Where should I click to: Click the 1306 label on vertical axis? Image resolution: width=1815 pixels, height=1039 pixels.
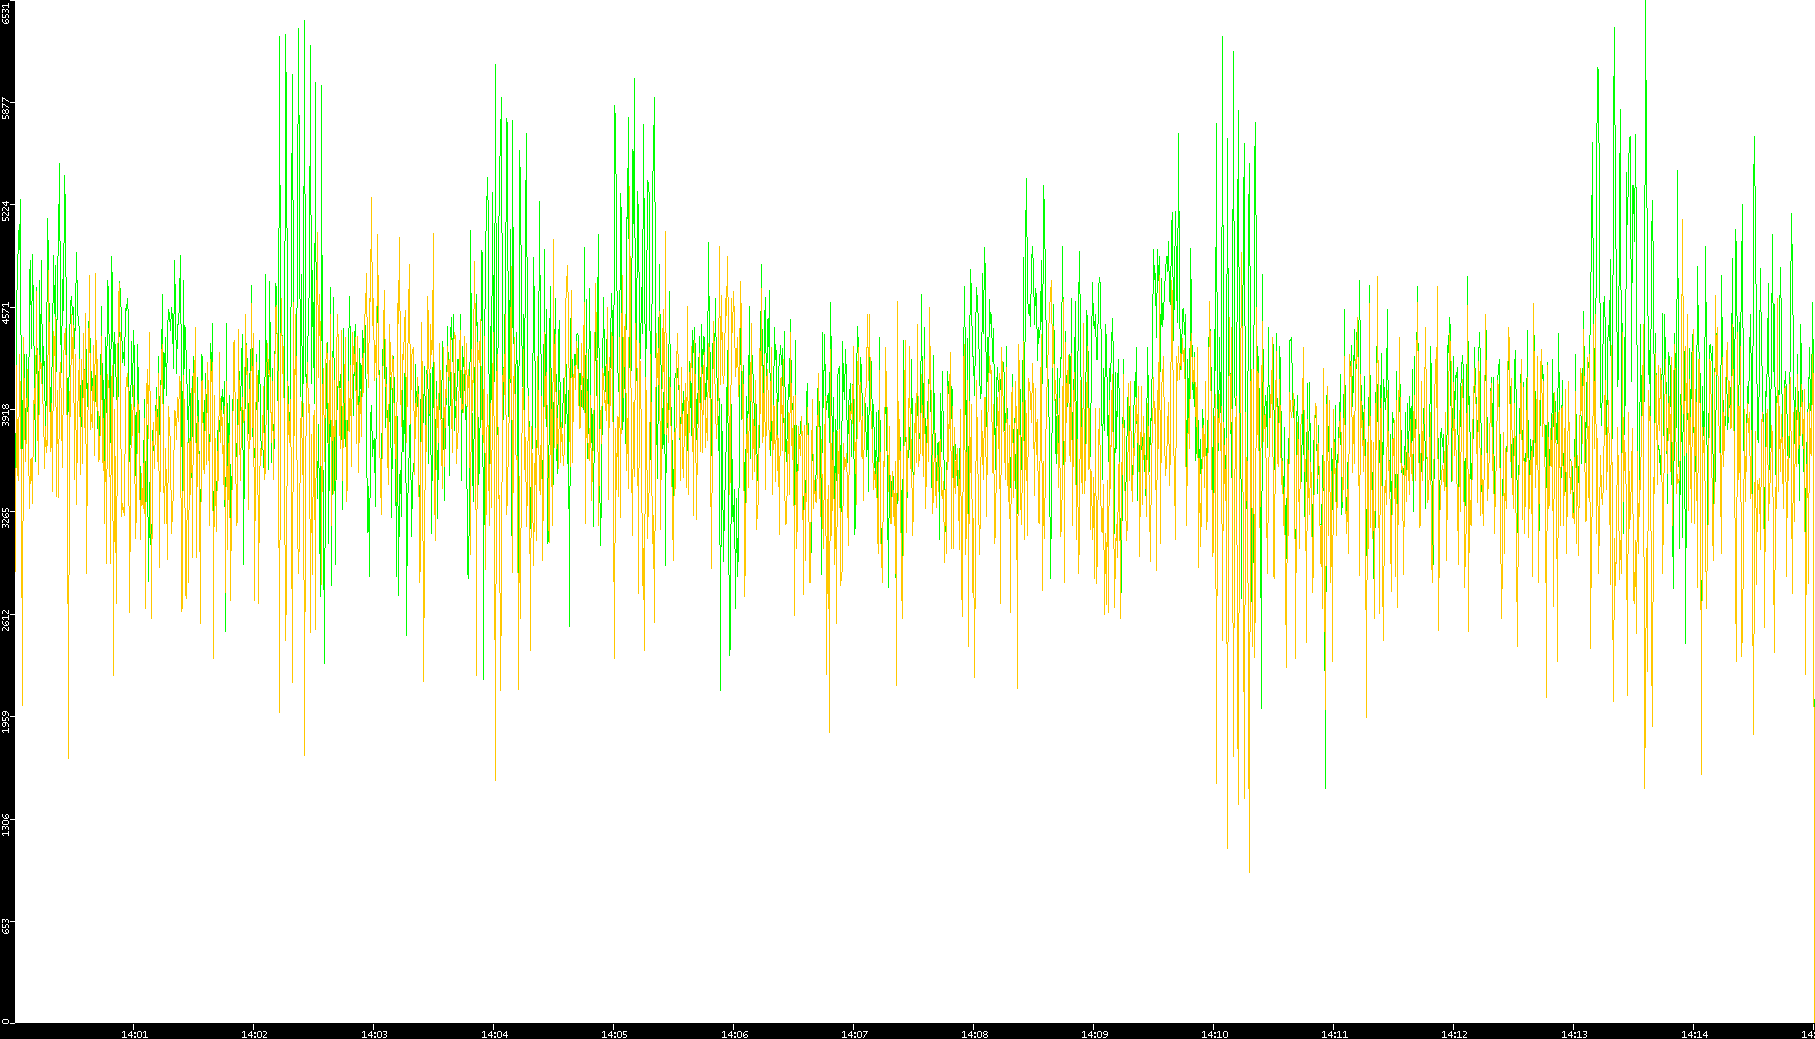coord(7,824)
